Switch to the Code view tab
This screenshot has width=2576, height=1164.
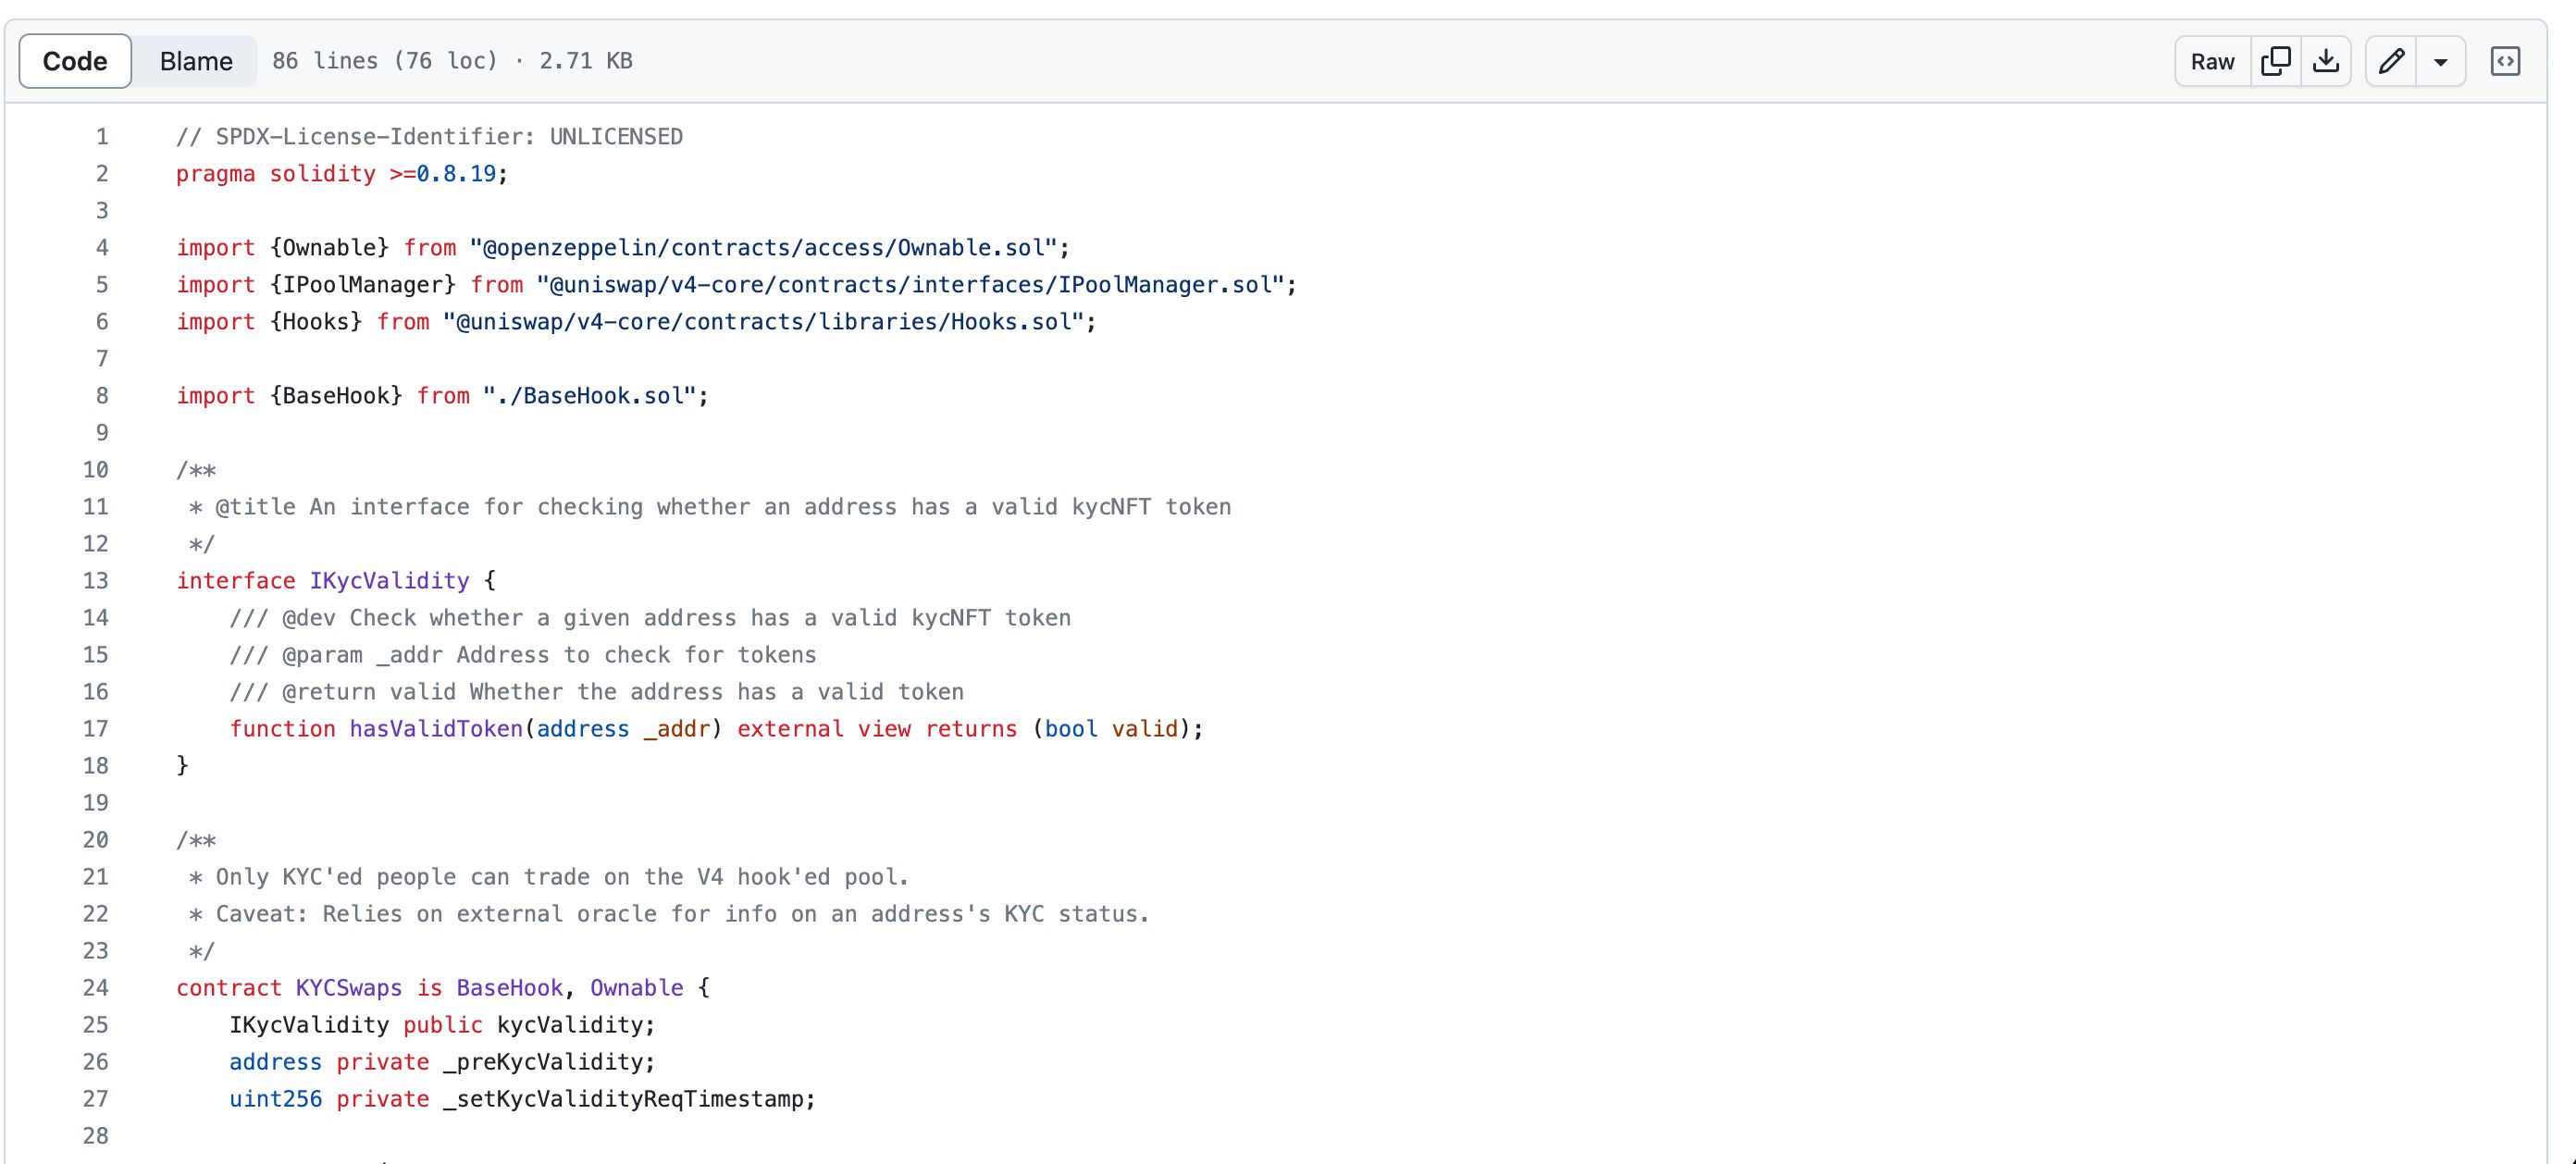(x=75, y=61)
